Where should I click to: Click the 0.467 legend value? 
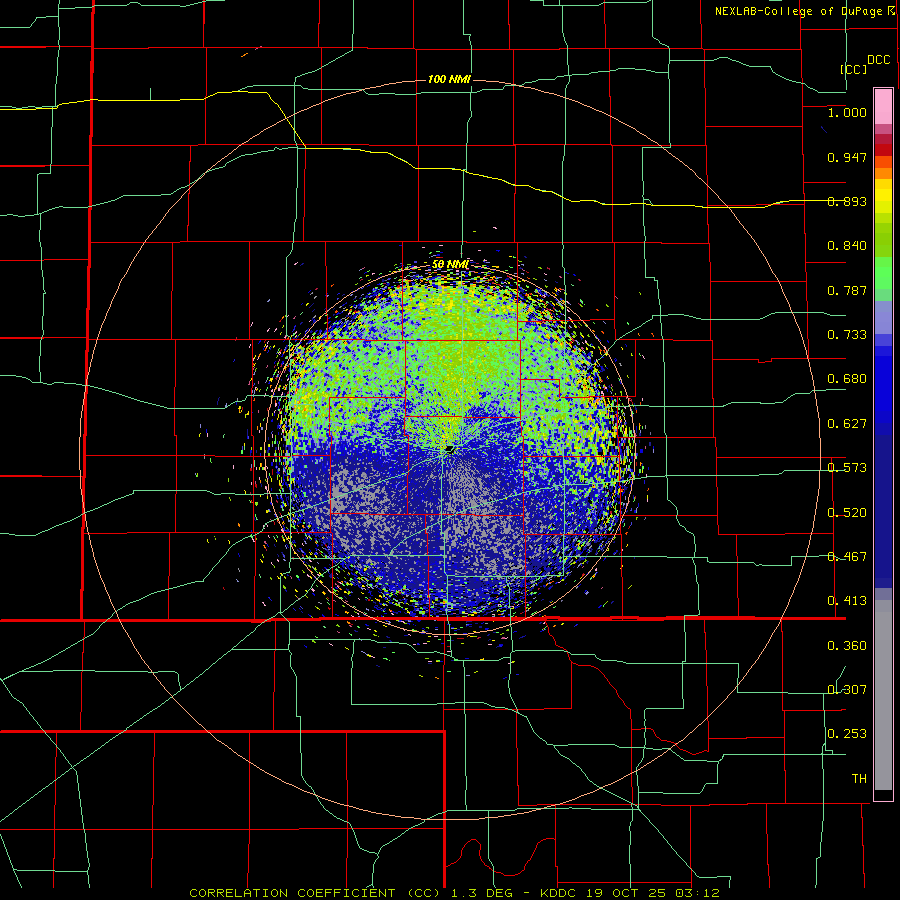point(847,557)
